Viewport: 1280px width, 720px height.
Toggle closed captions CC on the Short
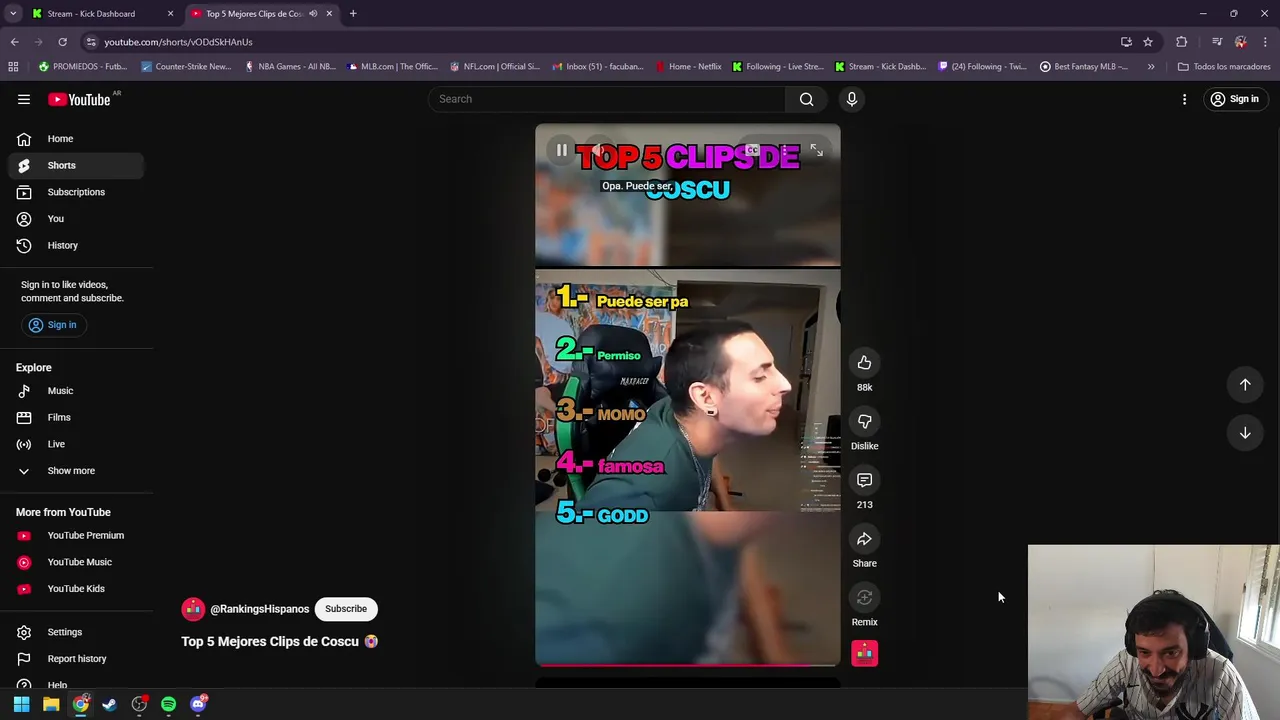pyautogui.click(x=752, y=151)
